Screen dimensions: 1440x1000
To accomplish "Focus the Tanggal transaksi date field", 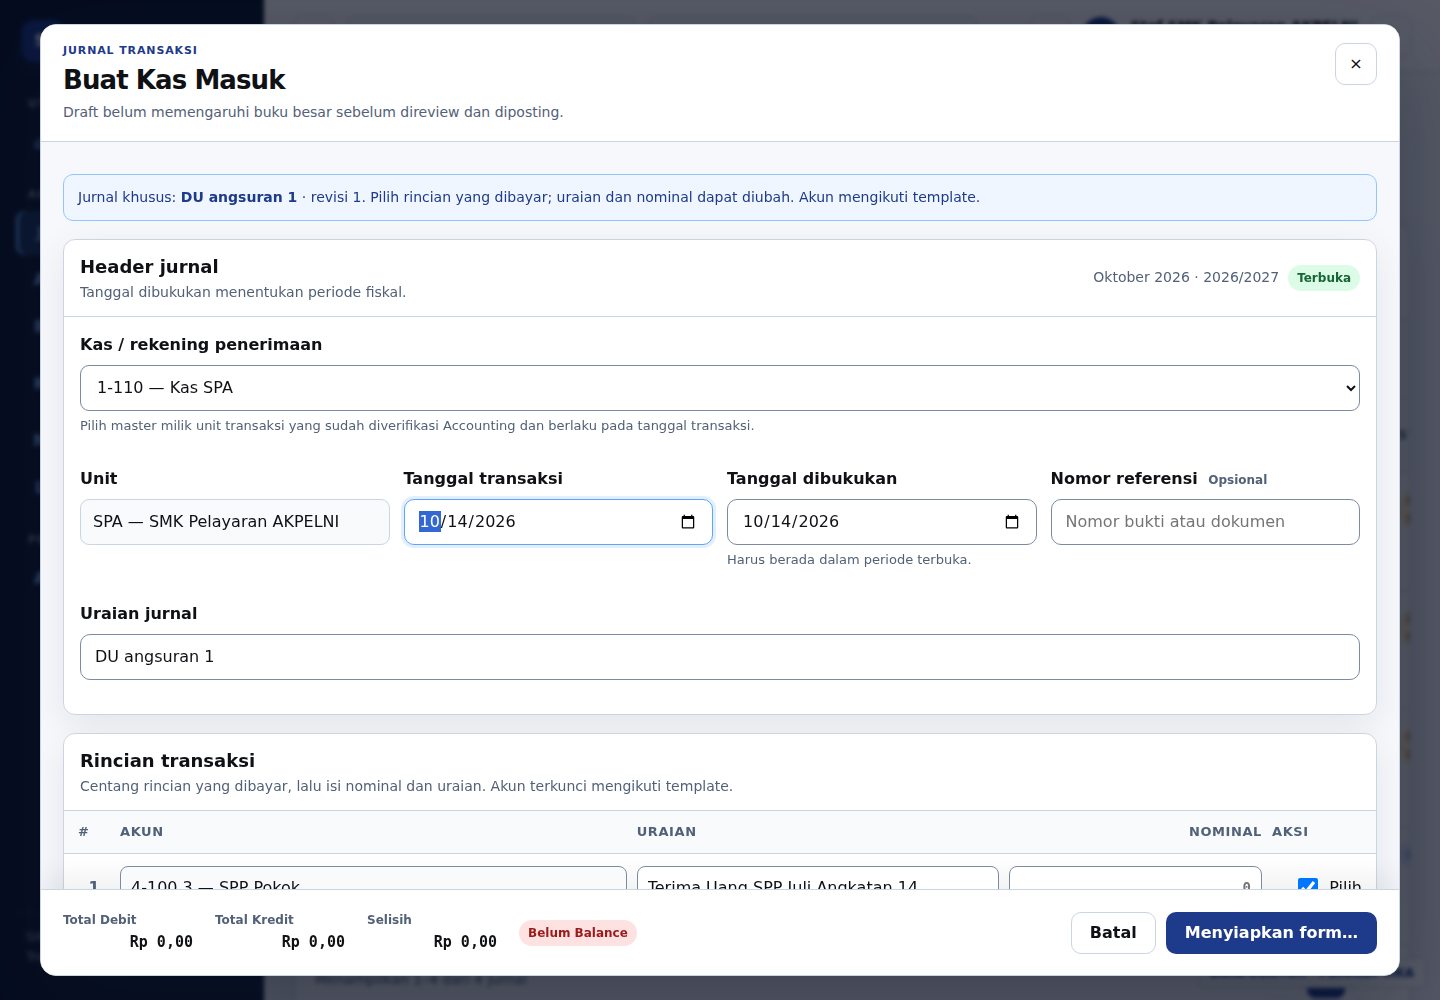I will point(558,522).
